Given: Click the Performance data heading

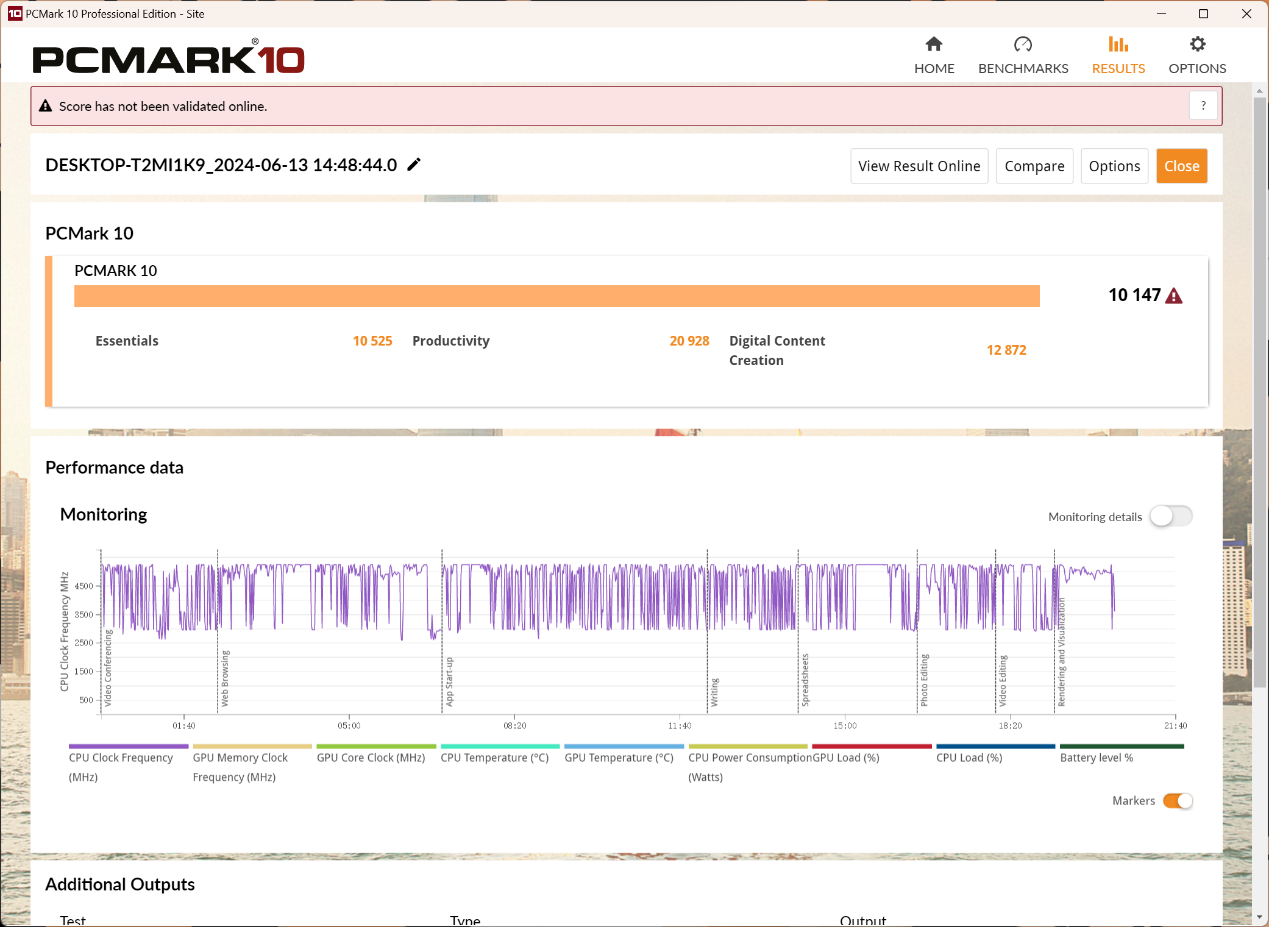Looking at the screenshot, I should 114,468.
